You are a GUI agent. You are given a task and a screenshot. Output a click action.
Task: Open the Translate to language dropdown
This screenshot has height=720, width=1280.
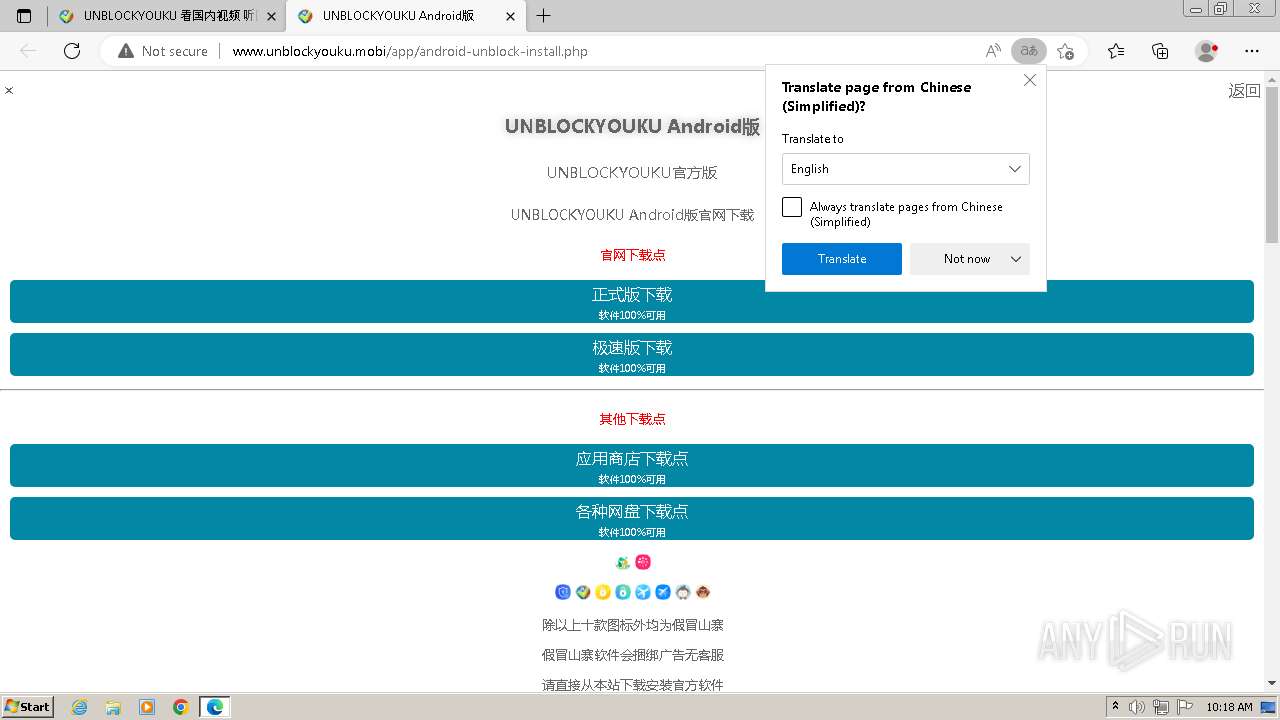(x=906, y=169)
